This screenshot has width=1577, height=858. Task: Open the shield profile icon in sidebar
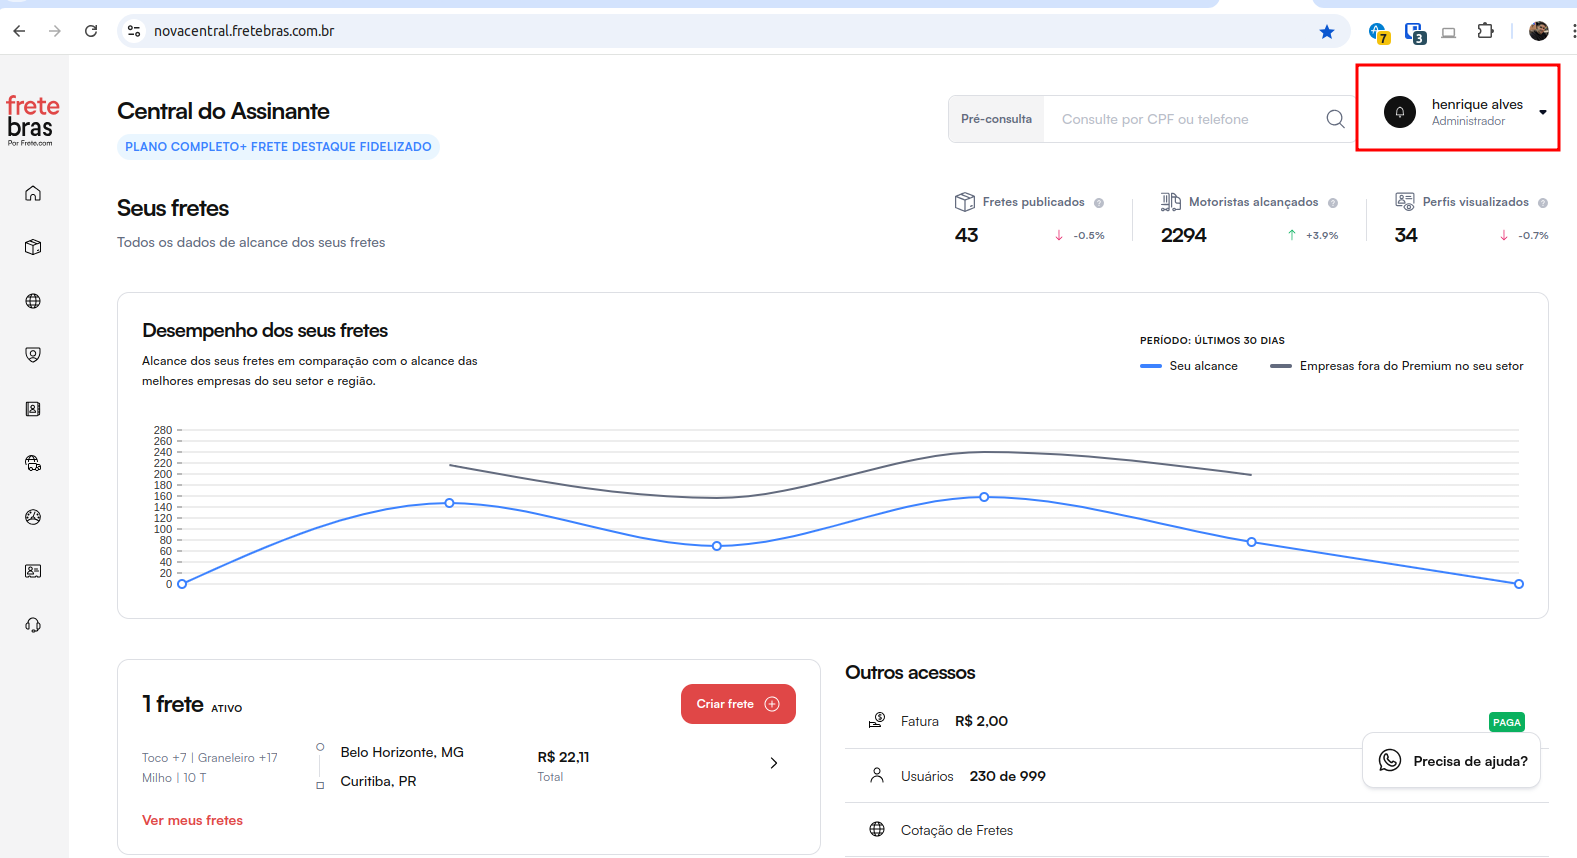[x=33, y=355]
